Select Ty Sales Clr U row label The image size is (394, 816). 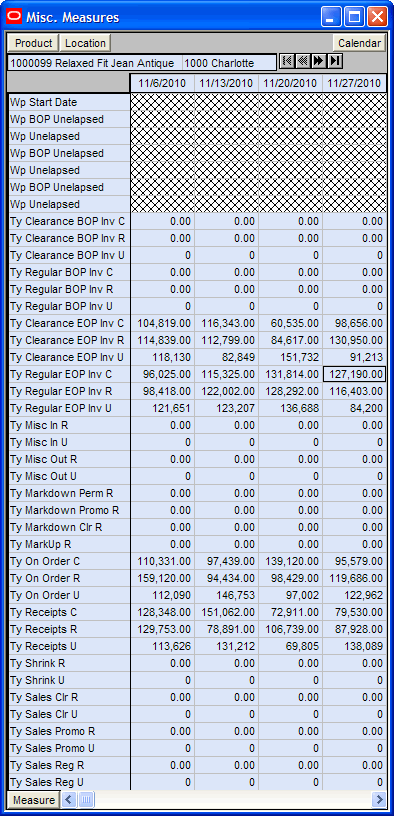(69, 715)
